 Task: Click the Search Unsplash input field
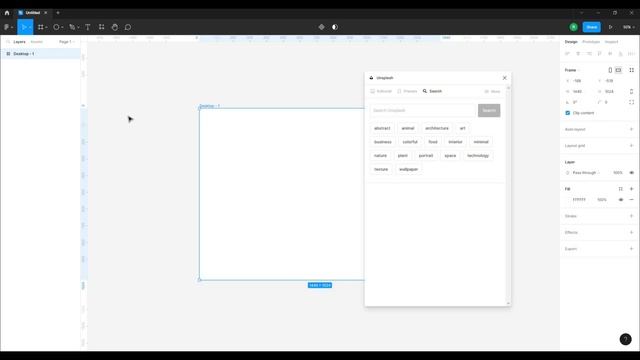[423, 110]
